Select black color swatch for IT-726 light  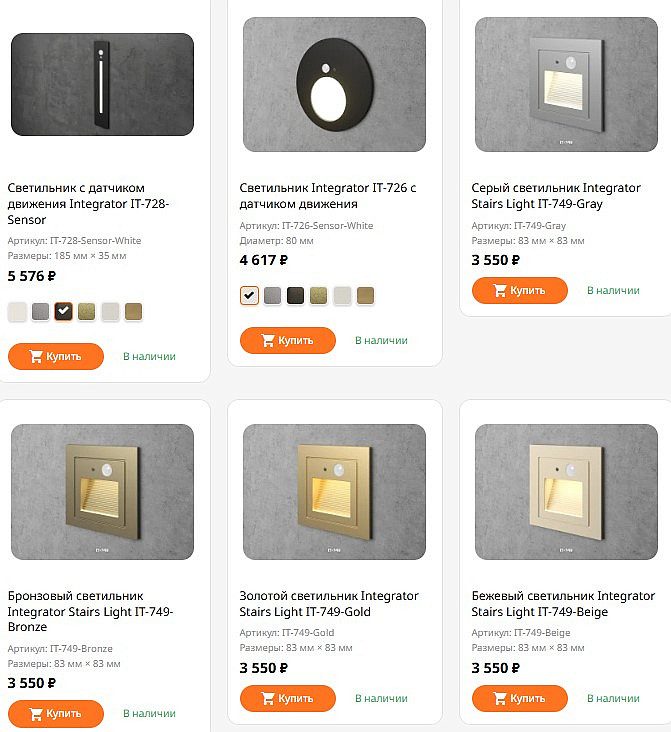pyautogui.click(x=295, y=295)
